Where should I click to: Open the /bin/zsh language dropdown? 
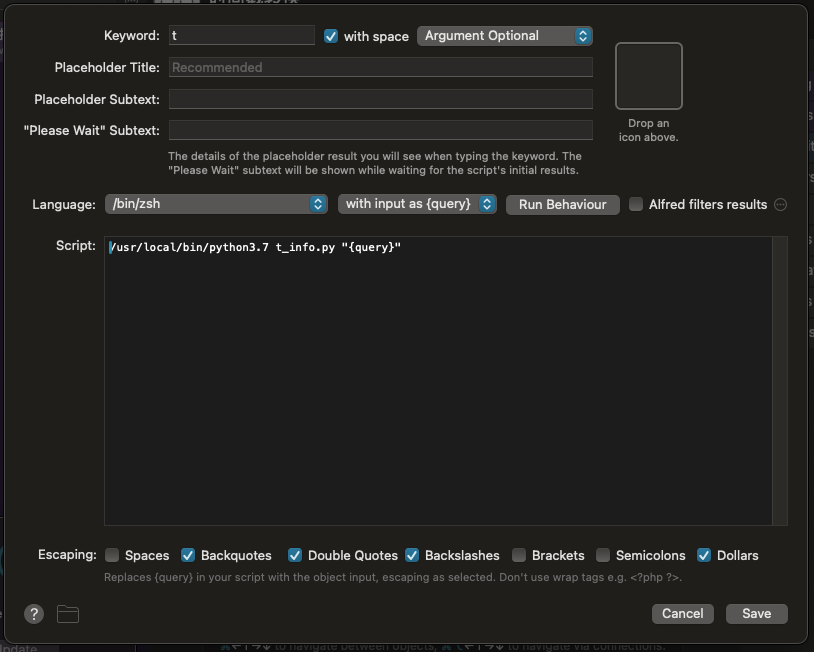[216, 204]
